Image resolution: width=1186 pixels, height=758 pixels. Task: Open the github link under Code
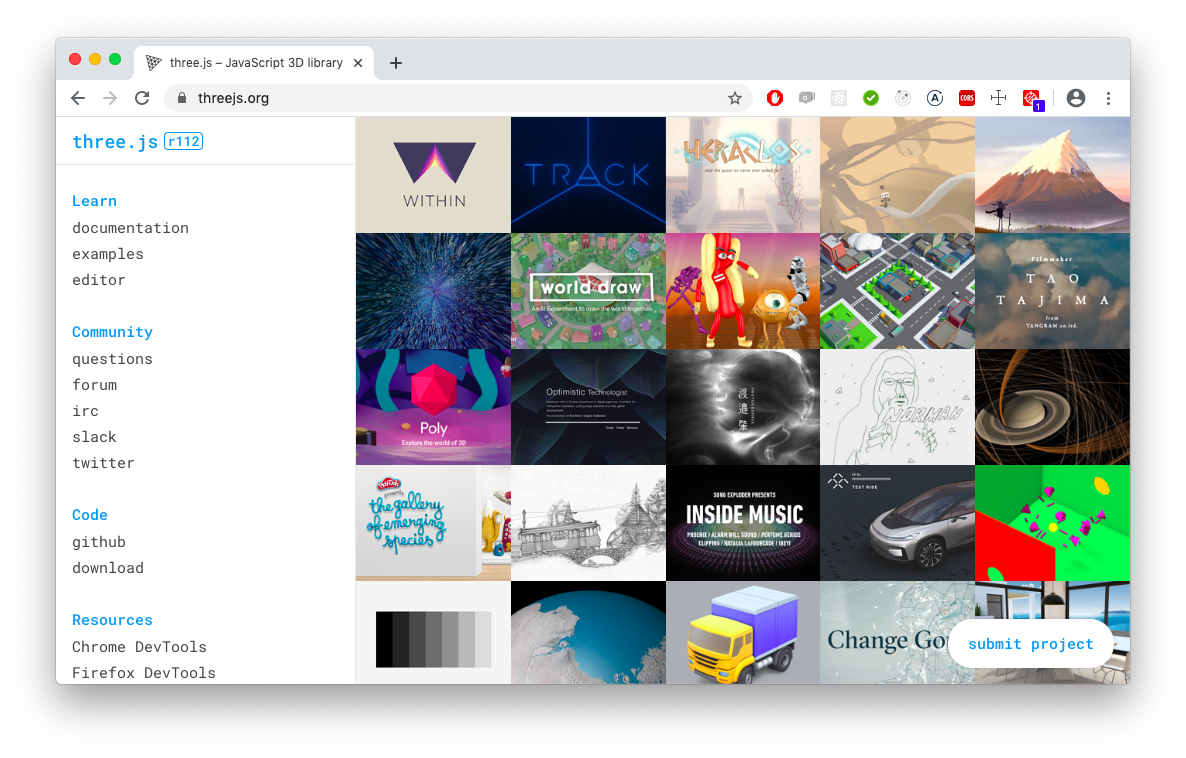pos(98,542)
